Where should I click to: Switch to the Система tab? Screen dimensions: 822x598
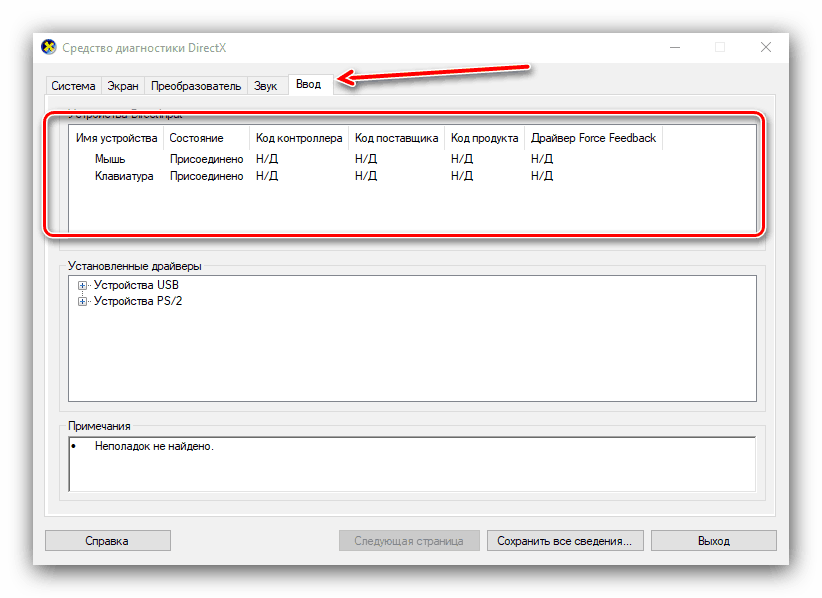[73, 86]
